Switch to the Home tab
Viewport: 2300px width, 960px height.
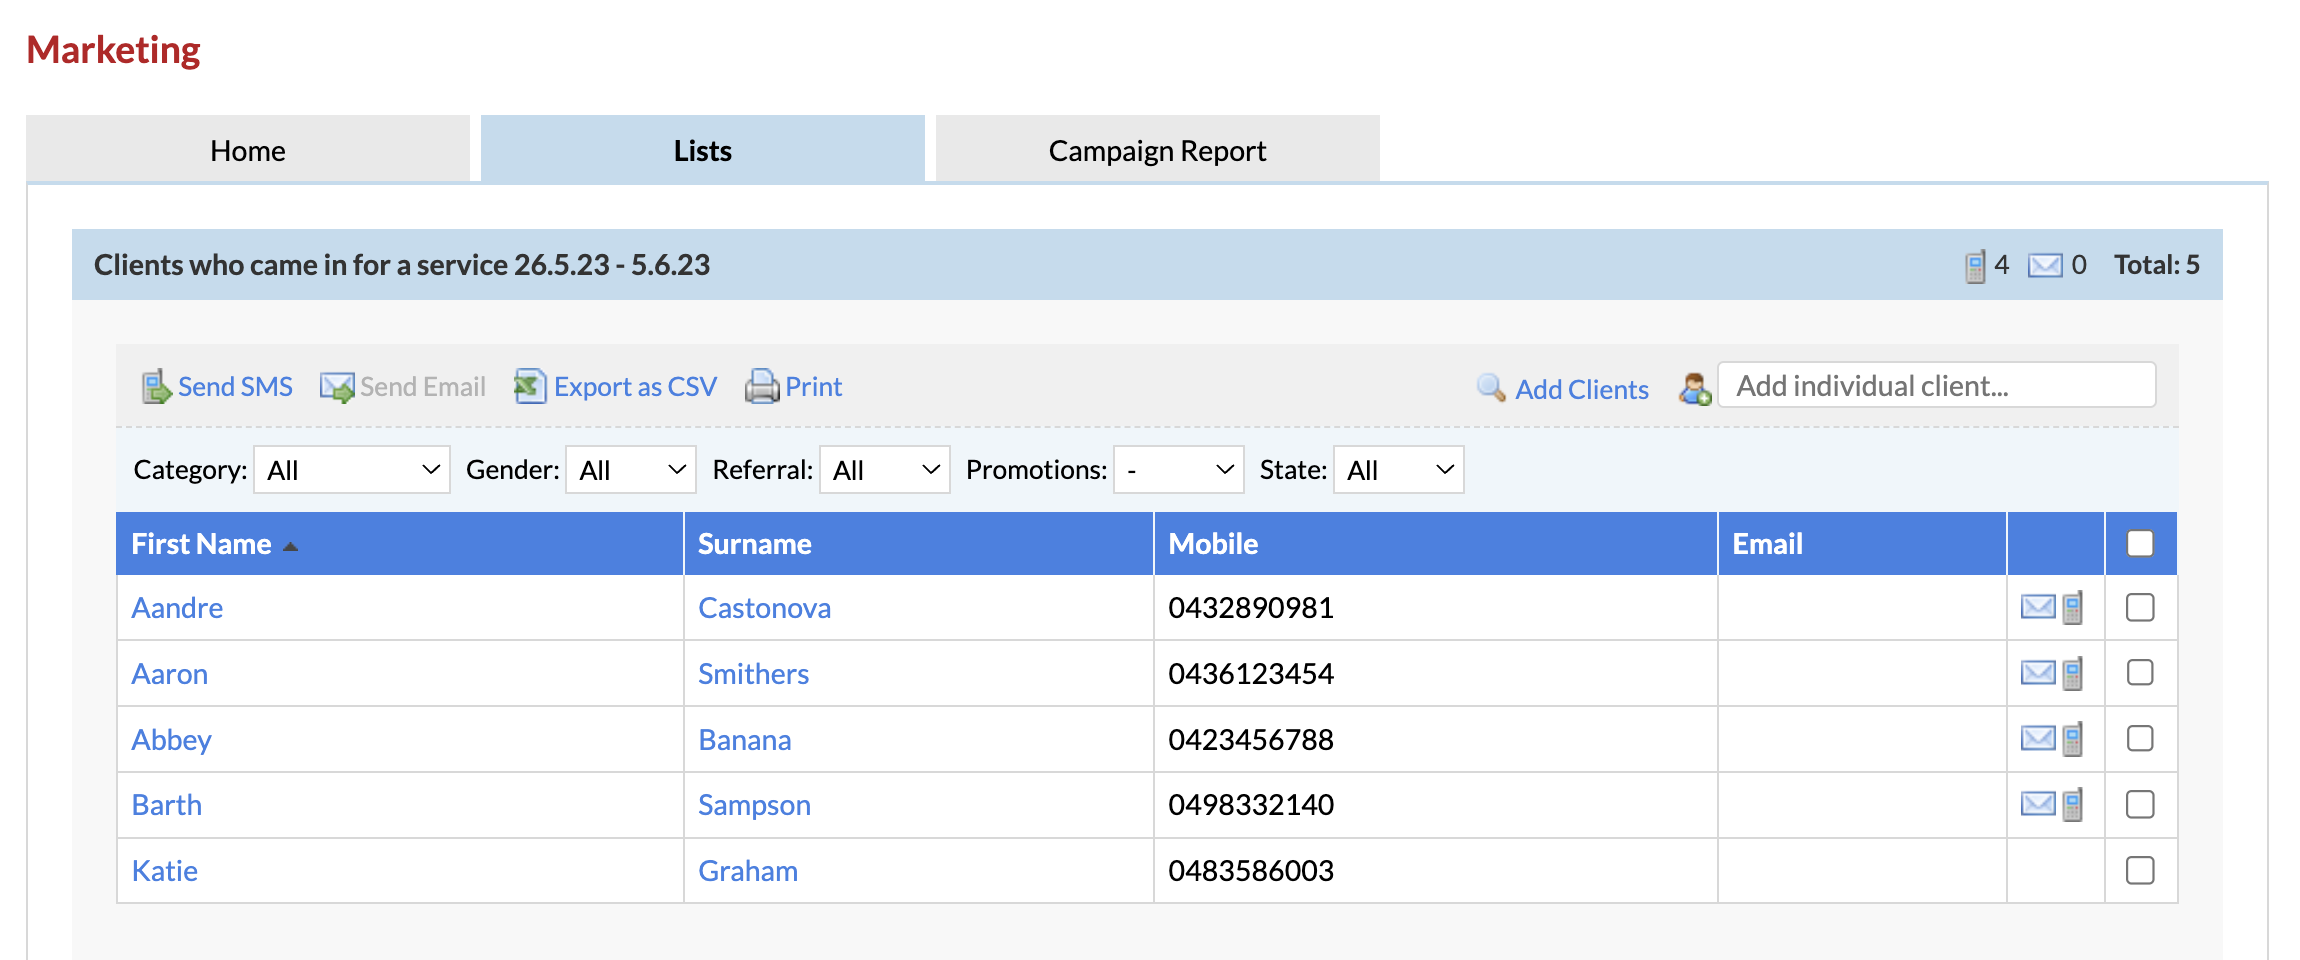pos(248,150)
